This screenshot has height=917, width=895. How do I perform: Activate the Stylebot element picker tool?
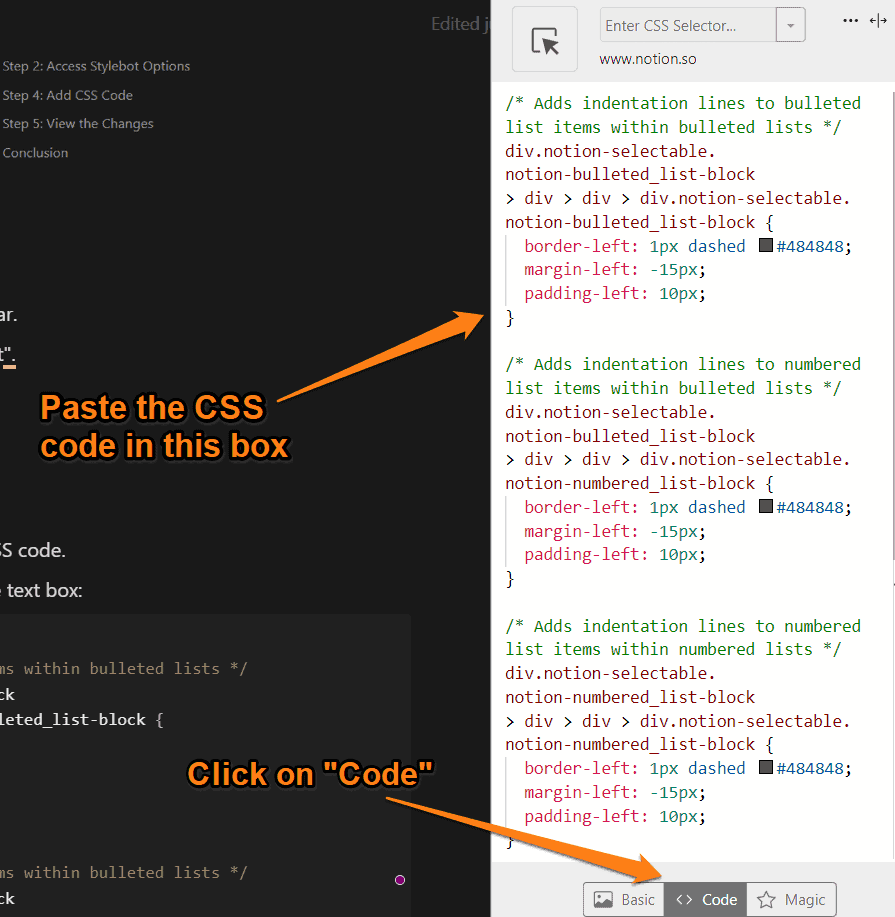pos(545,40)
